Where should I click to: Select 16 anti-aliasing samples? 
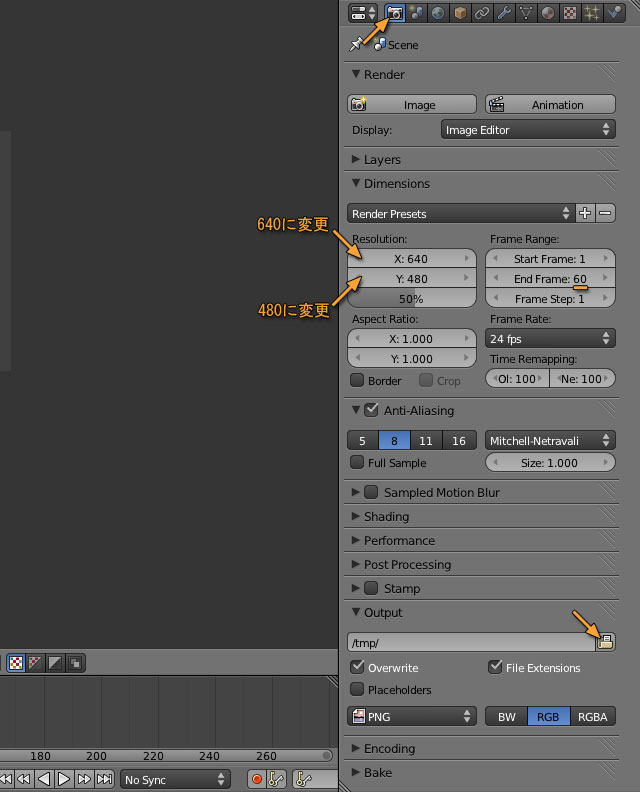point(459,440)
